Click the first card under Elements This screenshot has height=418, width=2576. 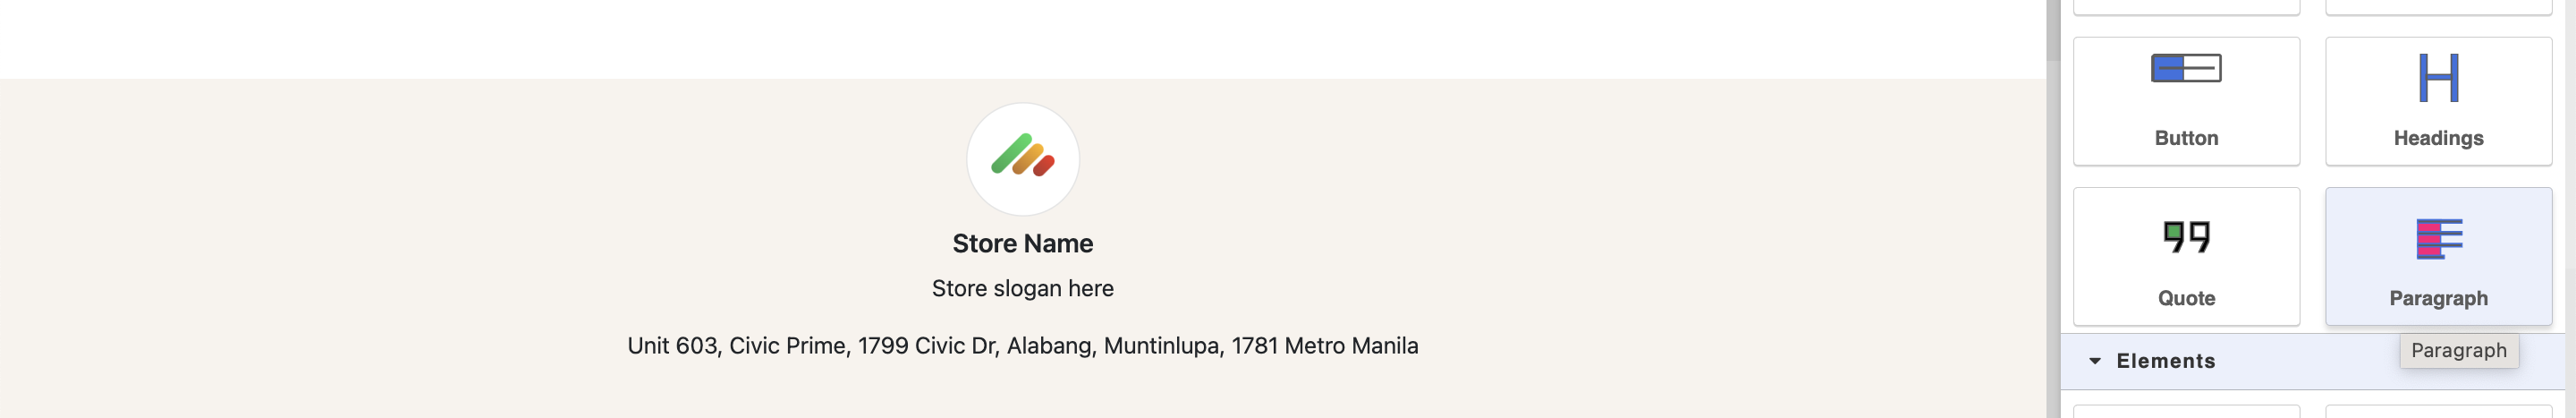(x=2186, y=411)
